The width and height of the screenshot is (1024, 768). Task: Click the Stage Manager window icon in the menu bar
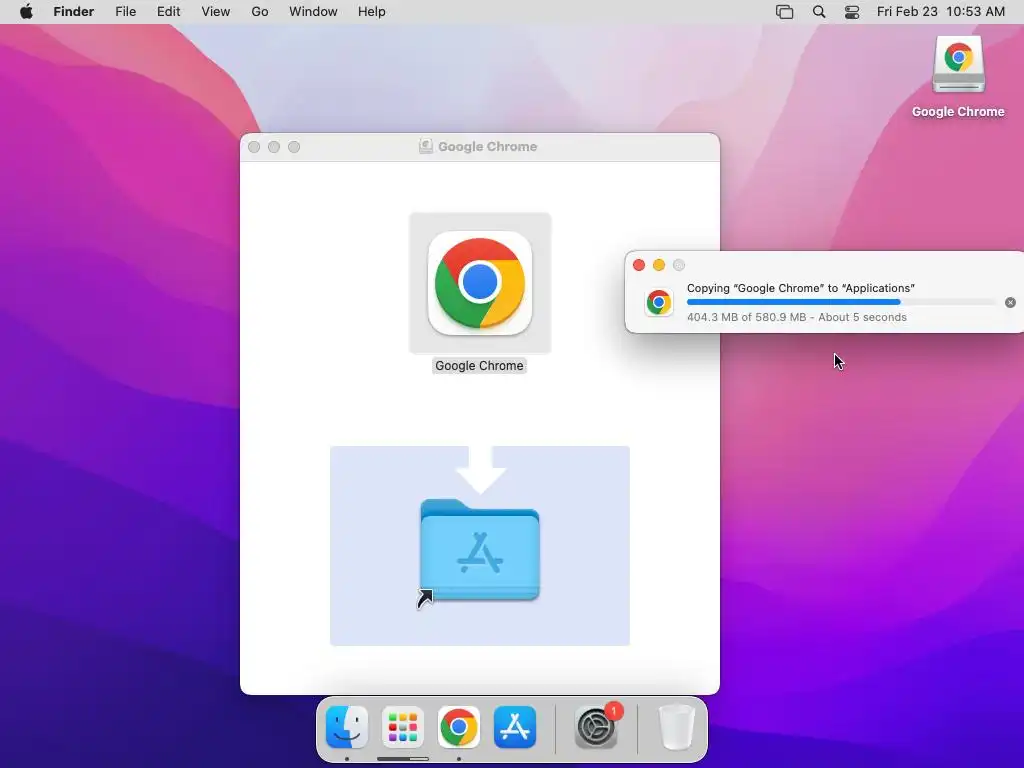(784, 12)
